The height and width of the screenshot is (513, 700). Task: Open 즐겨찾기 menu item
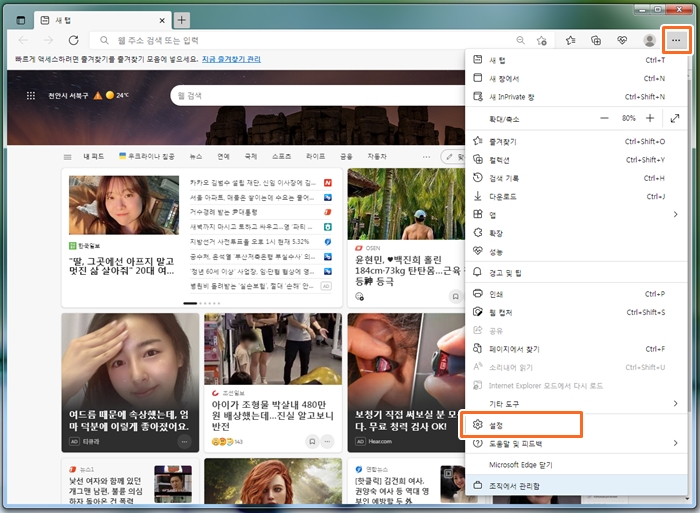tap(576, 142)
